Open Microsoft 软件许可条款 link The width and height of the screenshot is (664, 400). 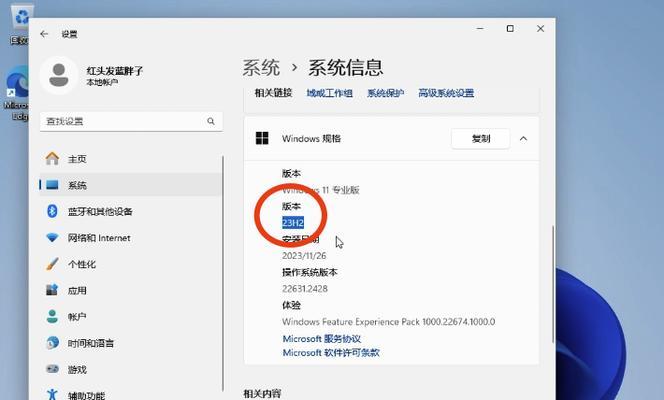click(x=331, y=353)
